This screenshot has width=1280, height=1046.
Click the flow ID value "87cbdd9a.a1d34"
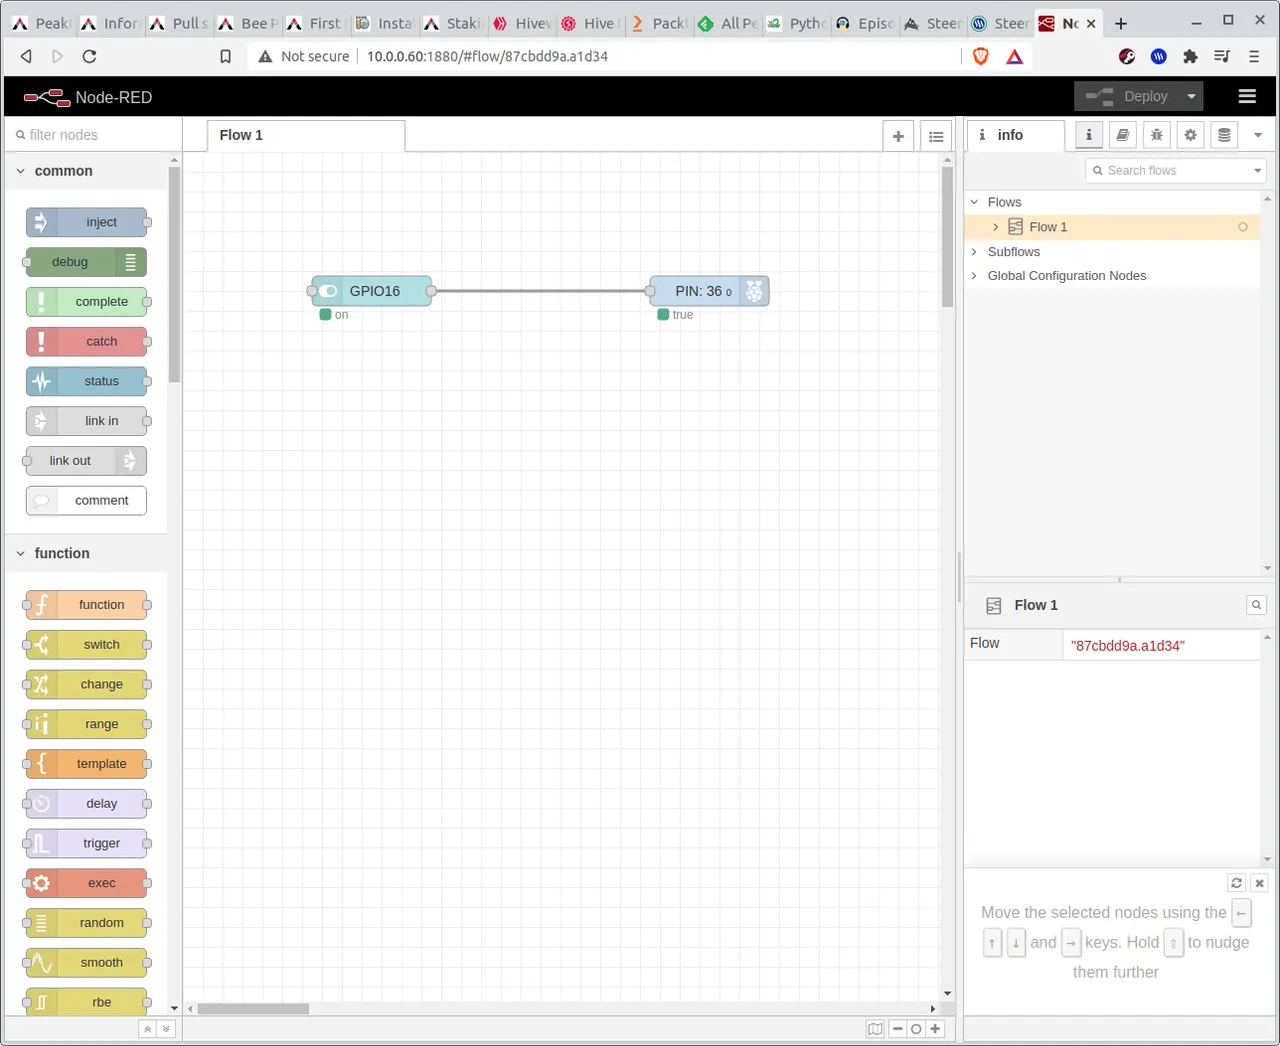(x=1127, y=646)
